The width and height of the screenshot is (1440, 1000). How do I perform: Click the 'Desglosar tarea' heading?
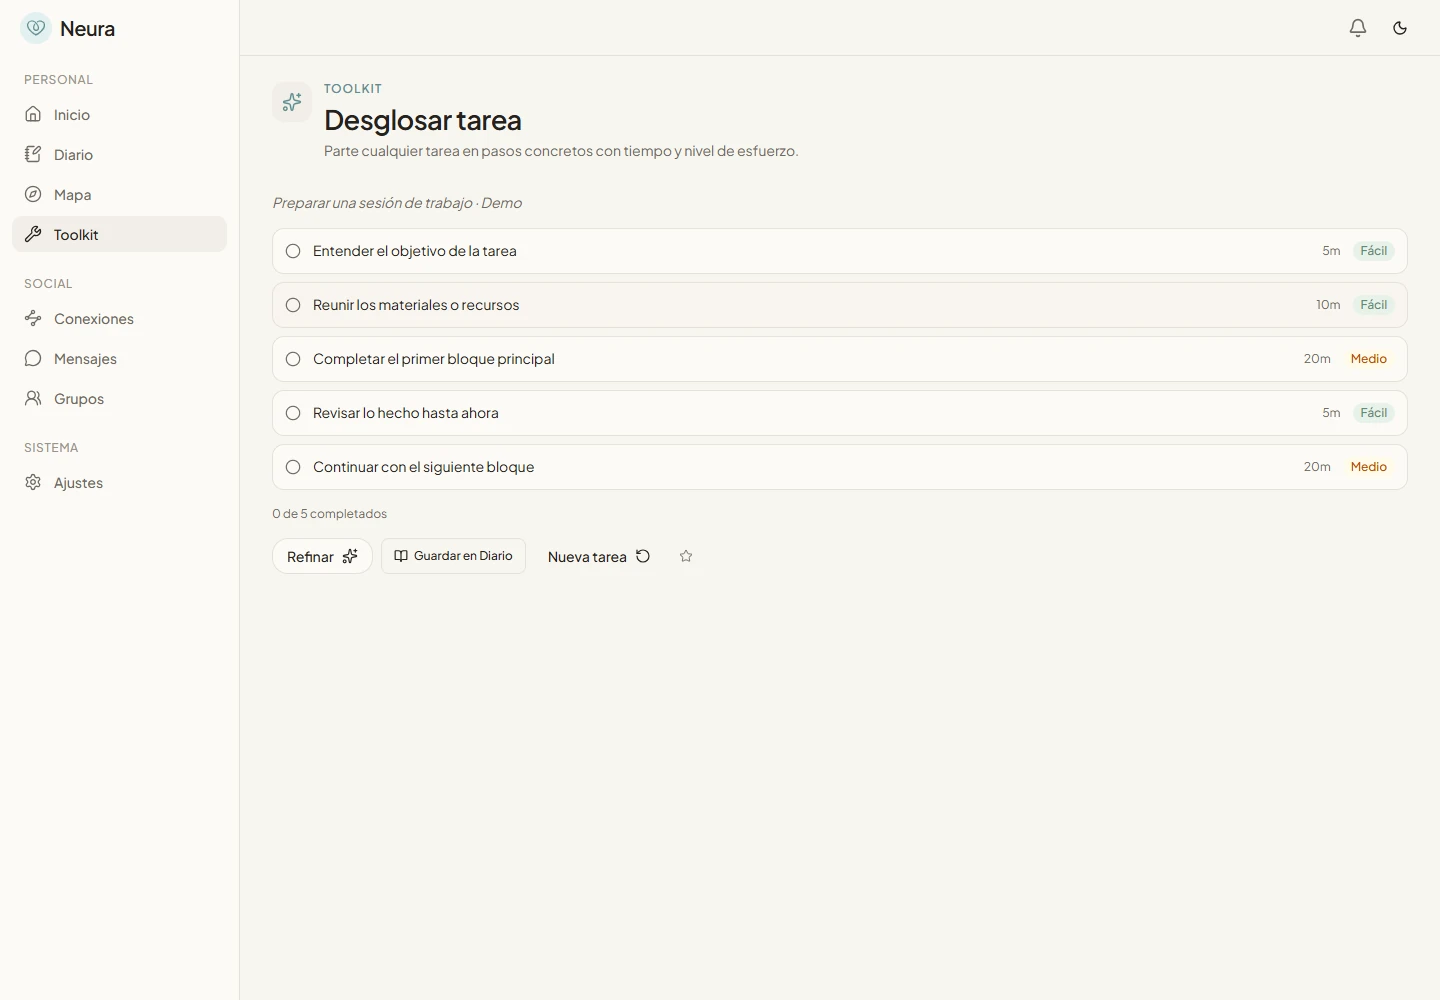[423, 120]
